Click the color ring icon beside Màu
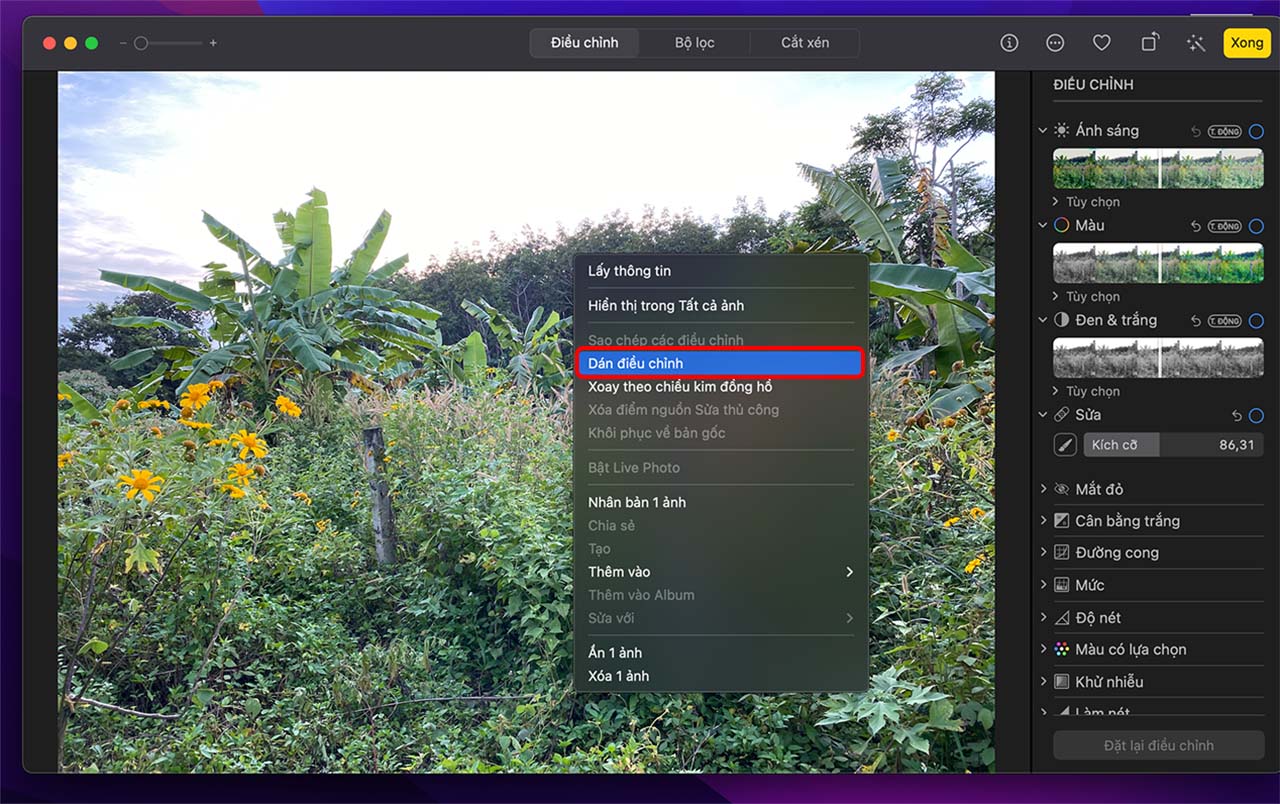The image size is (1280, 804). pyautogui.click(x=1061, y=226)
